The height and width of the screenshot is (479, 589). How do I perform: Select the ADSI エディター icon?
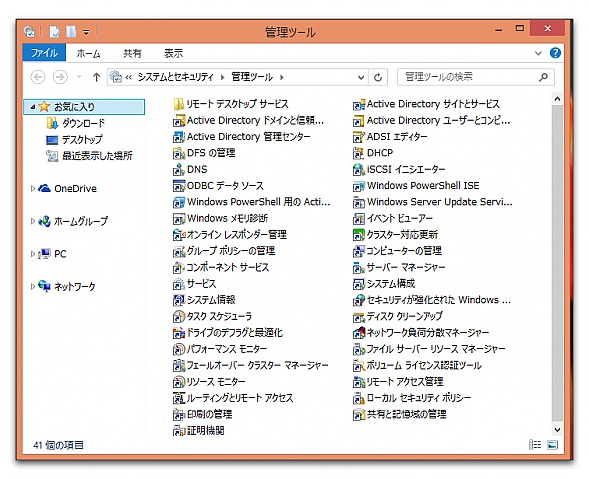[359, 137]
